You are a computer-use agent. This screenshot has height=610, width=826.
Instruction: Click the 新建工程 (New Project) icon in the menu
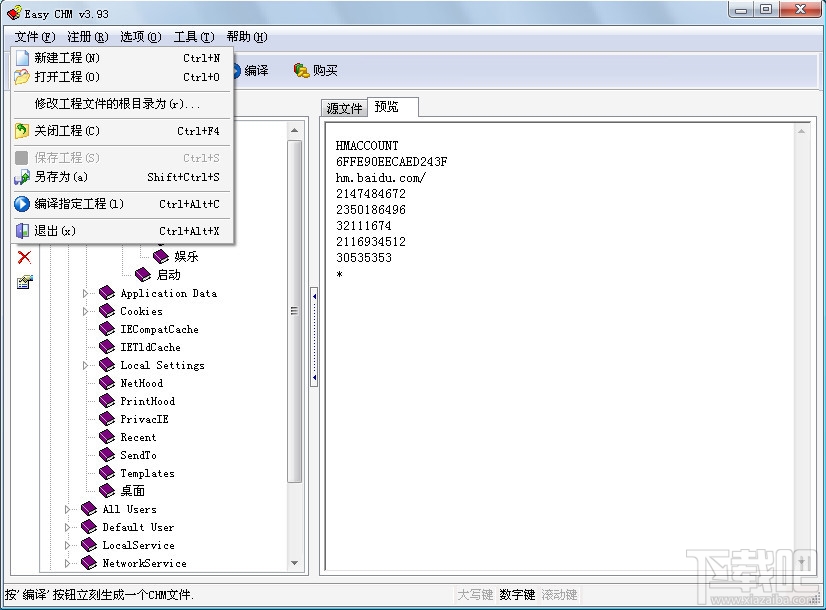[x=24, y=58]
